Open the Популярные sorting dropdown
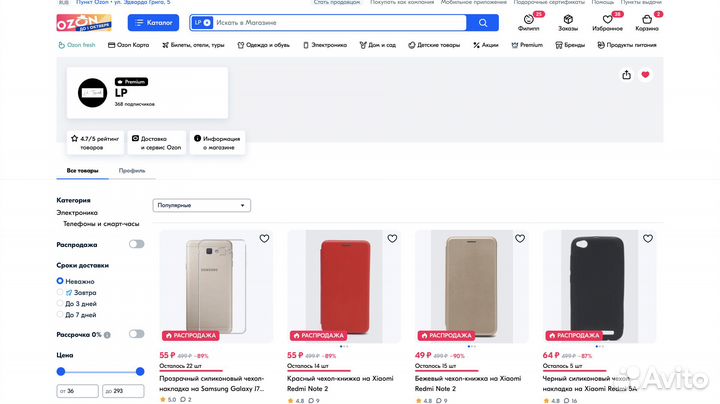The width and height of the screenshot is (720, 404). point(202,205)
